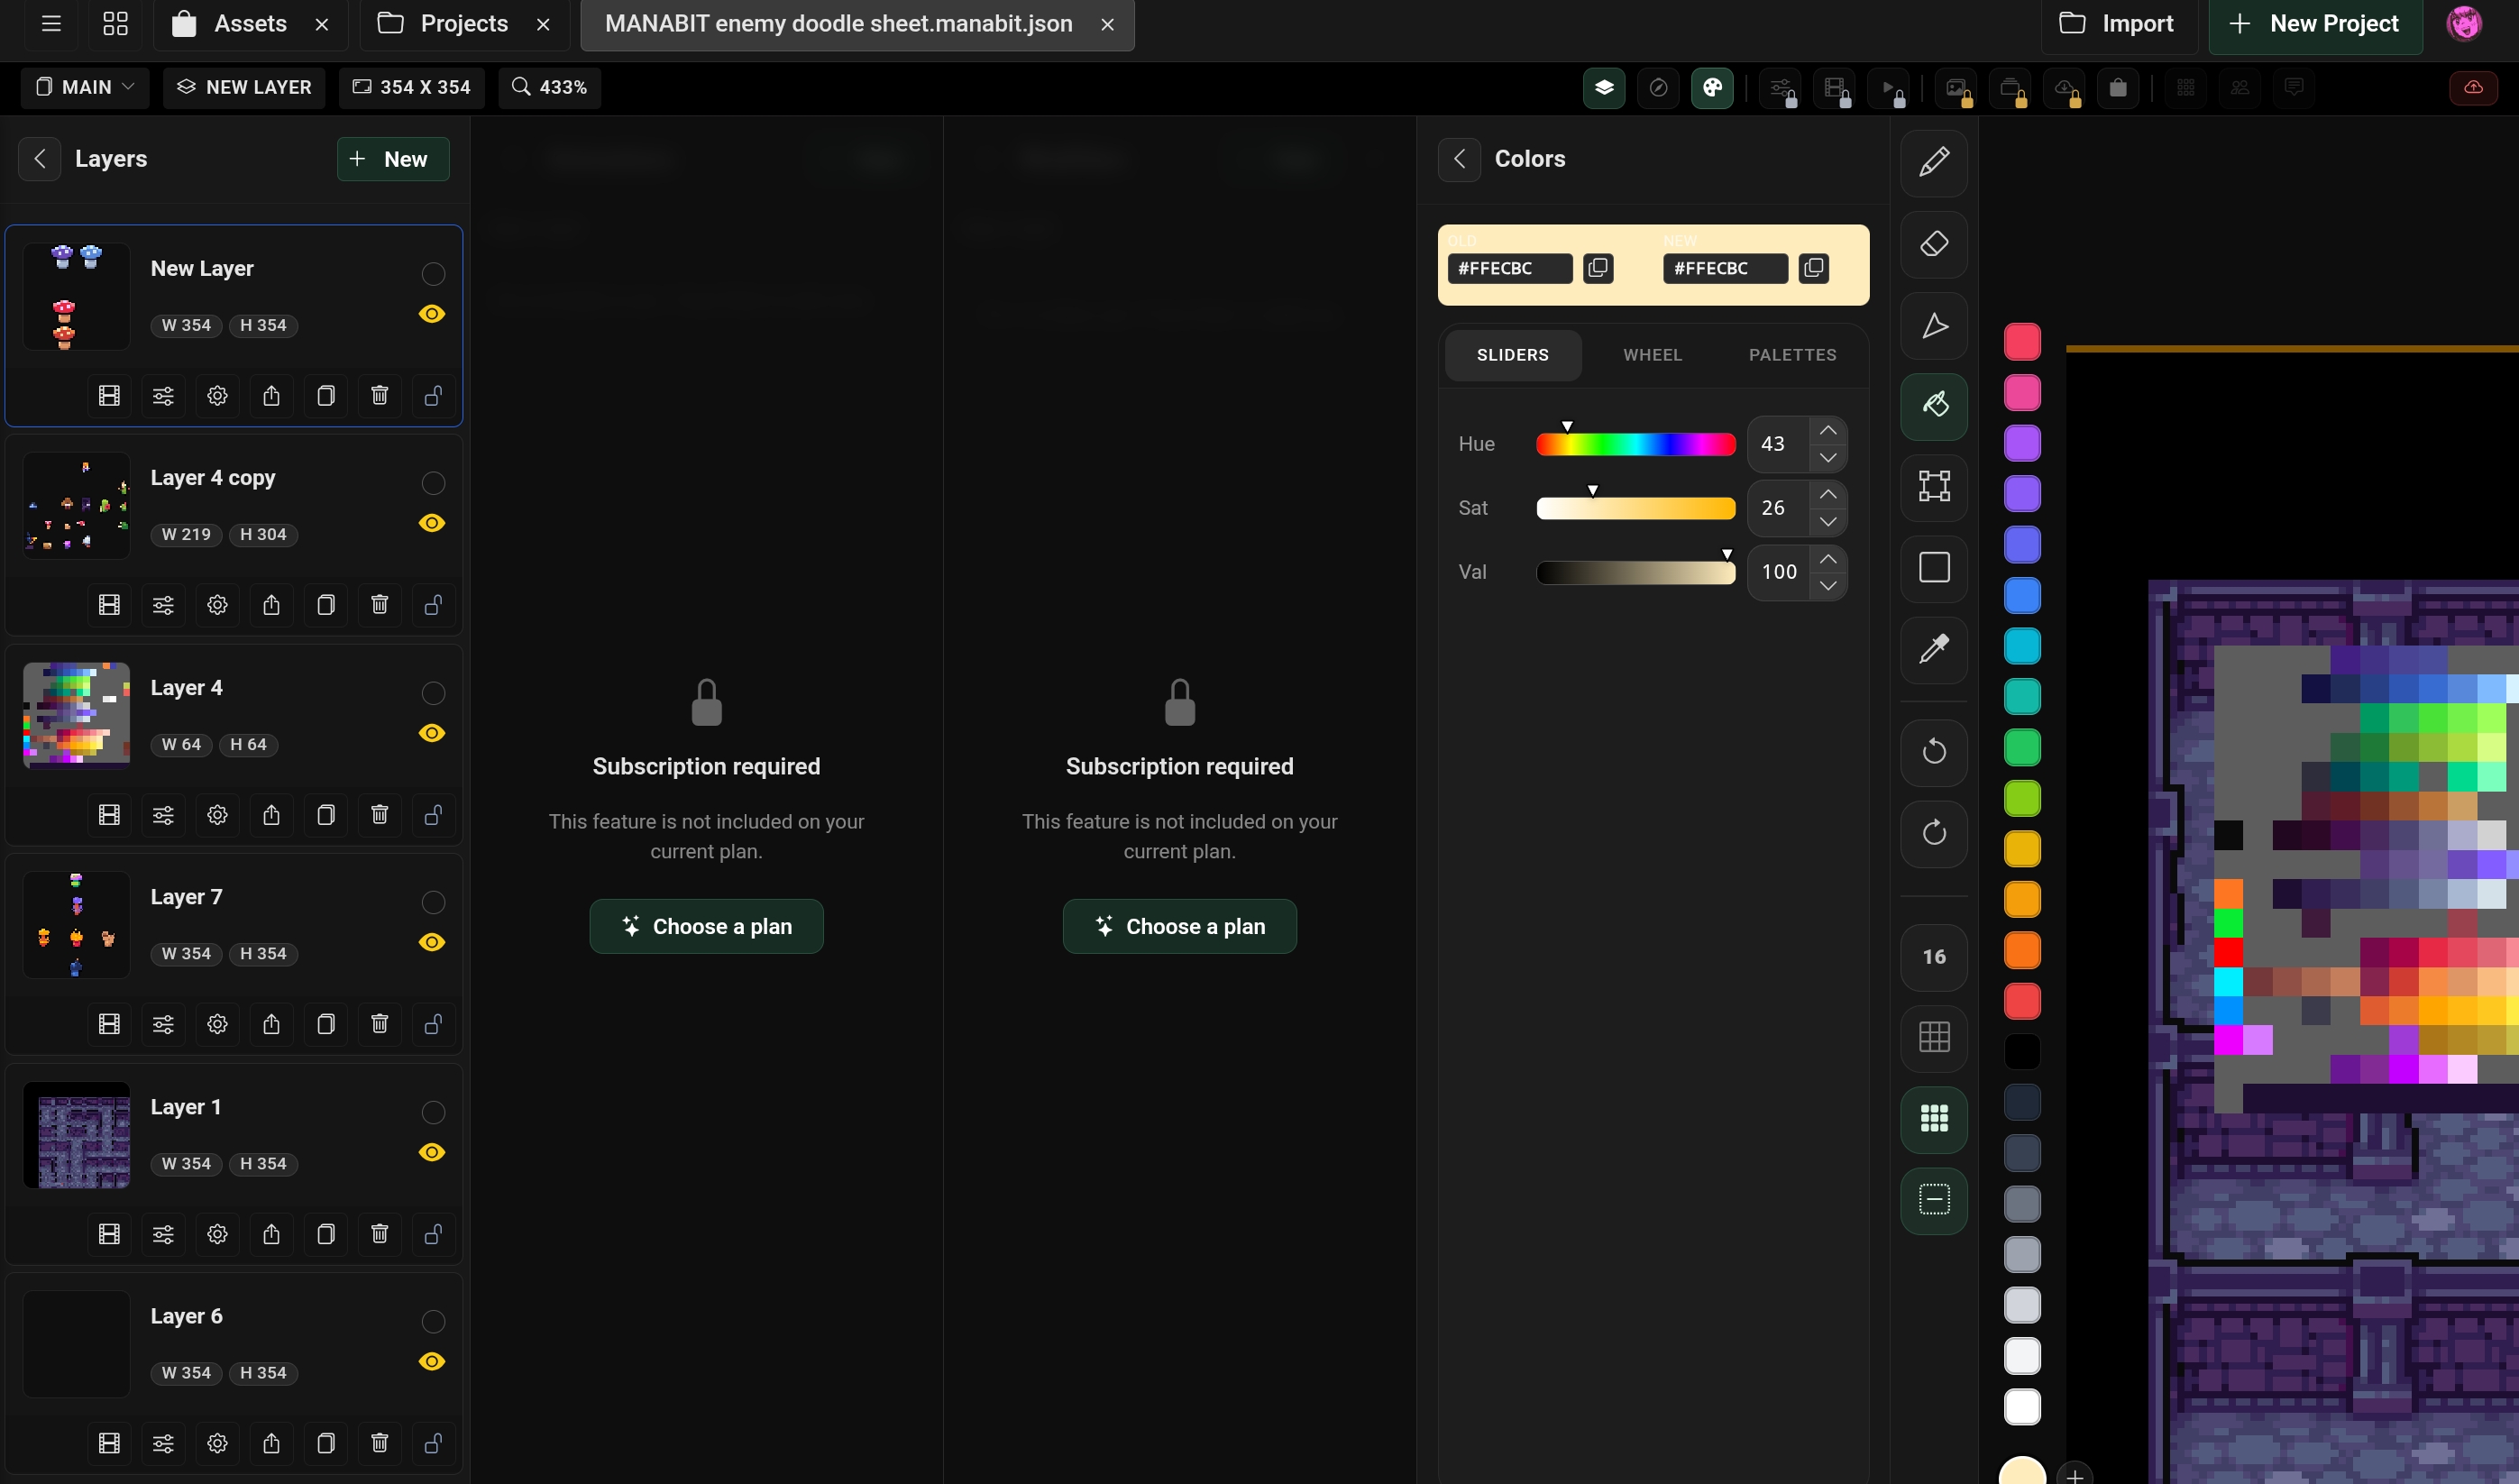Open the MAIN dropdown menu
The width and height of the screenshot is (2519, 1484).
coord(85,88)
